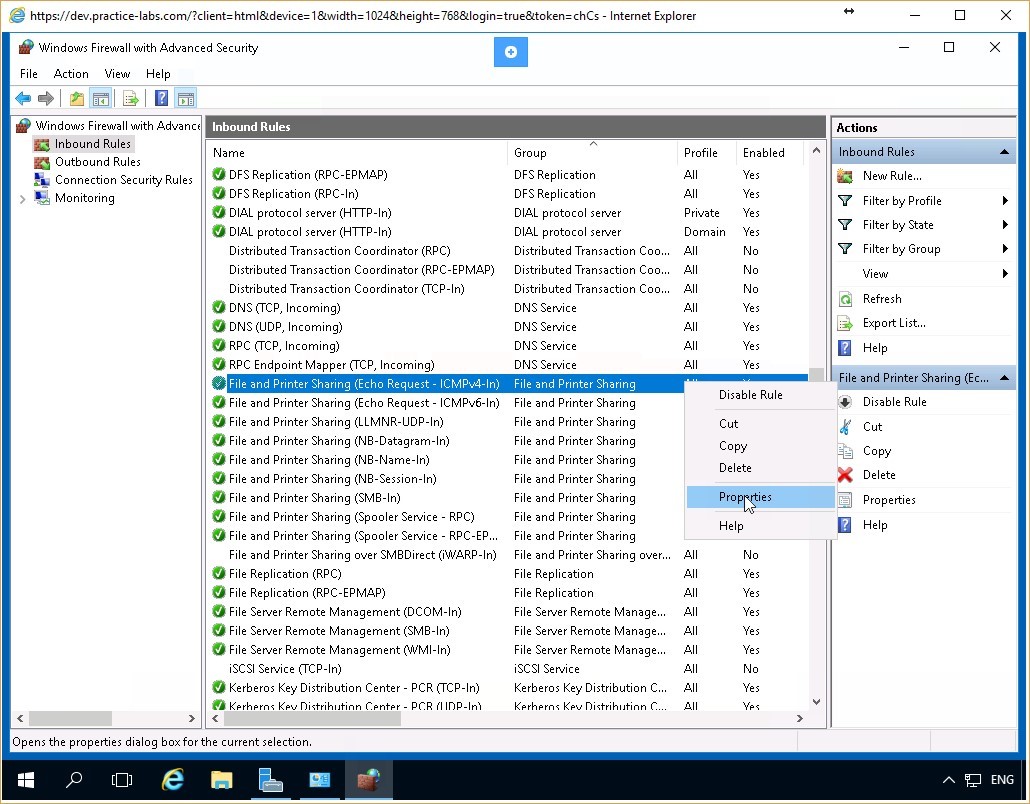1030x804 pixels.
Task: Select Properties from the context menu
Action: click(x=745, y=497)
